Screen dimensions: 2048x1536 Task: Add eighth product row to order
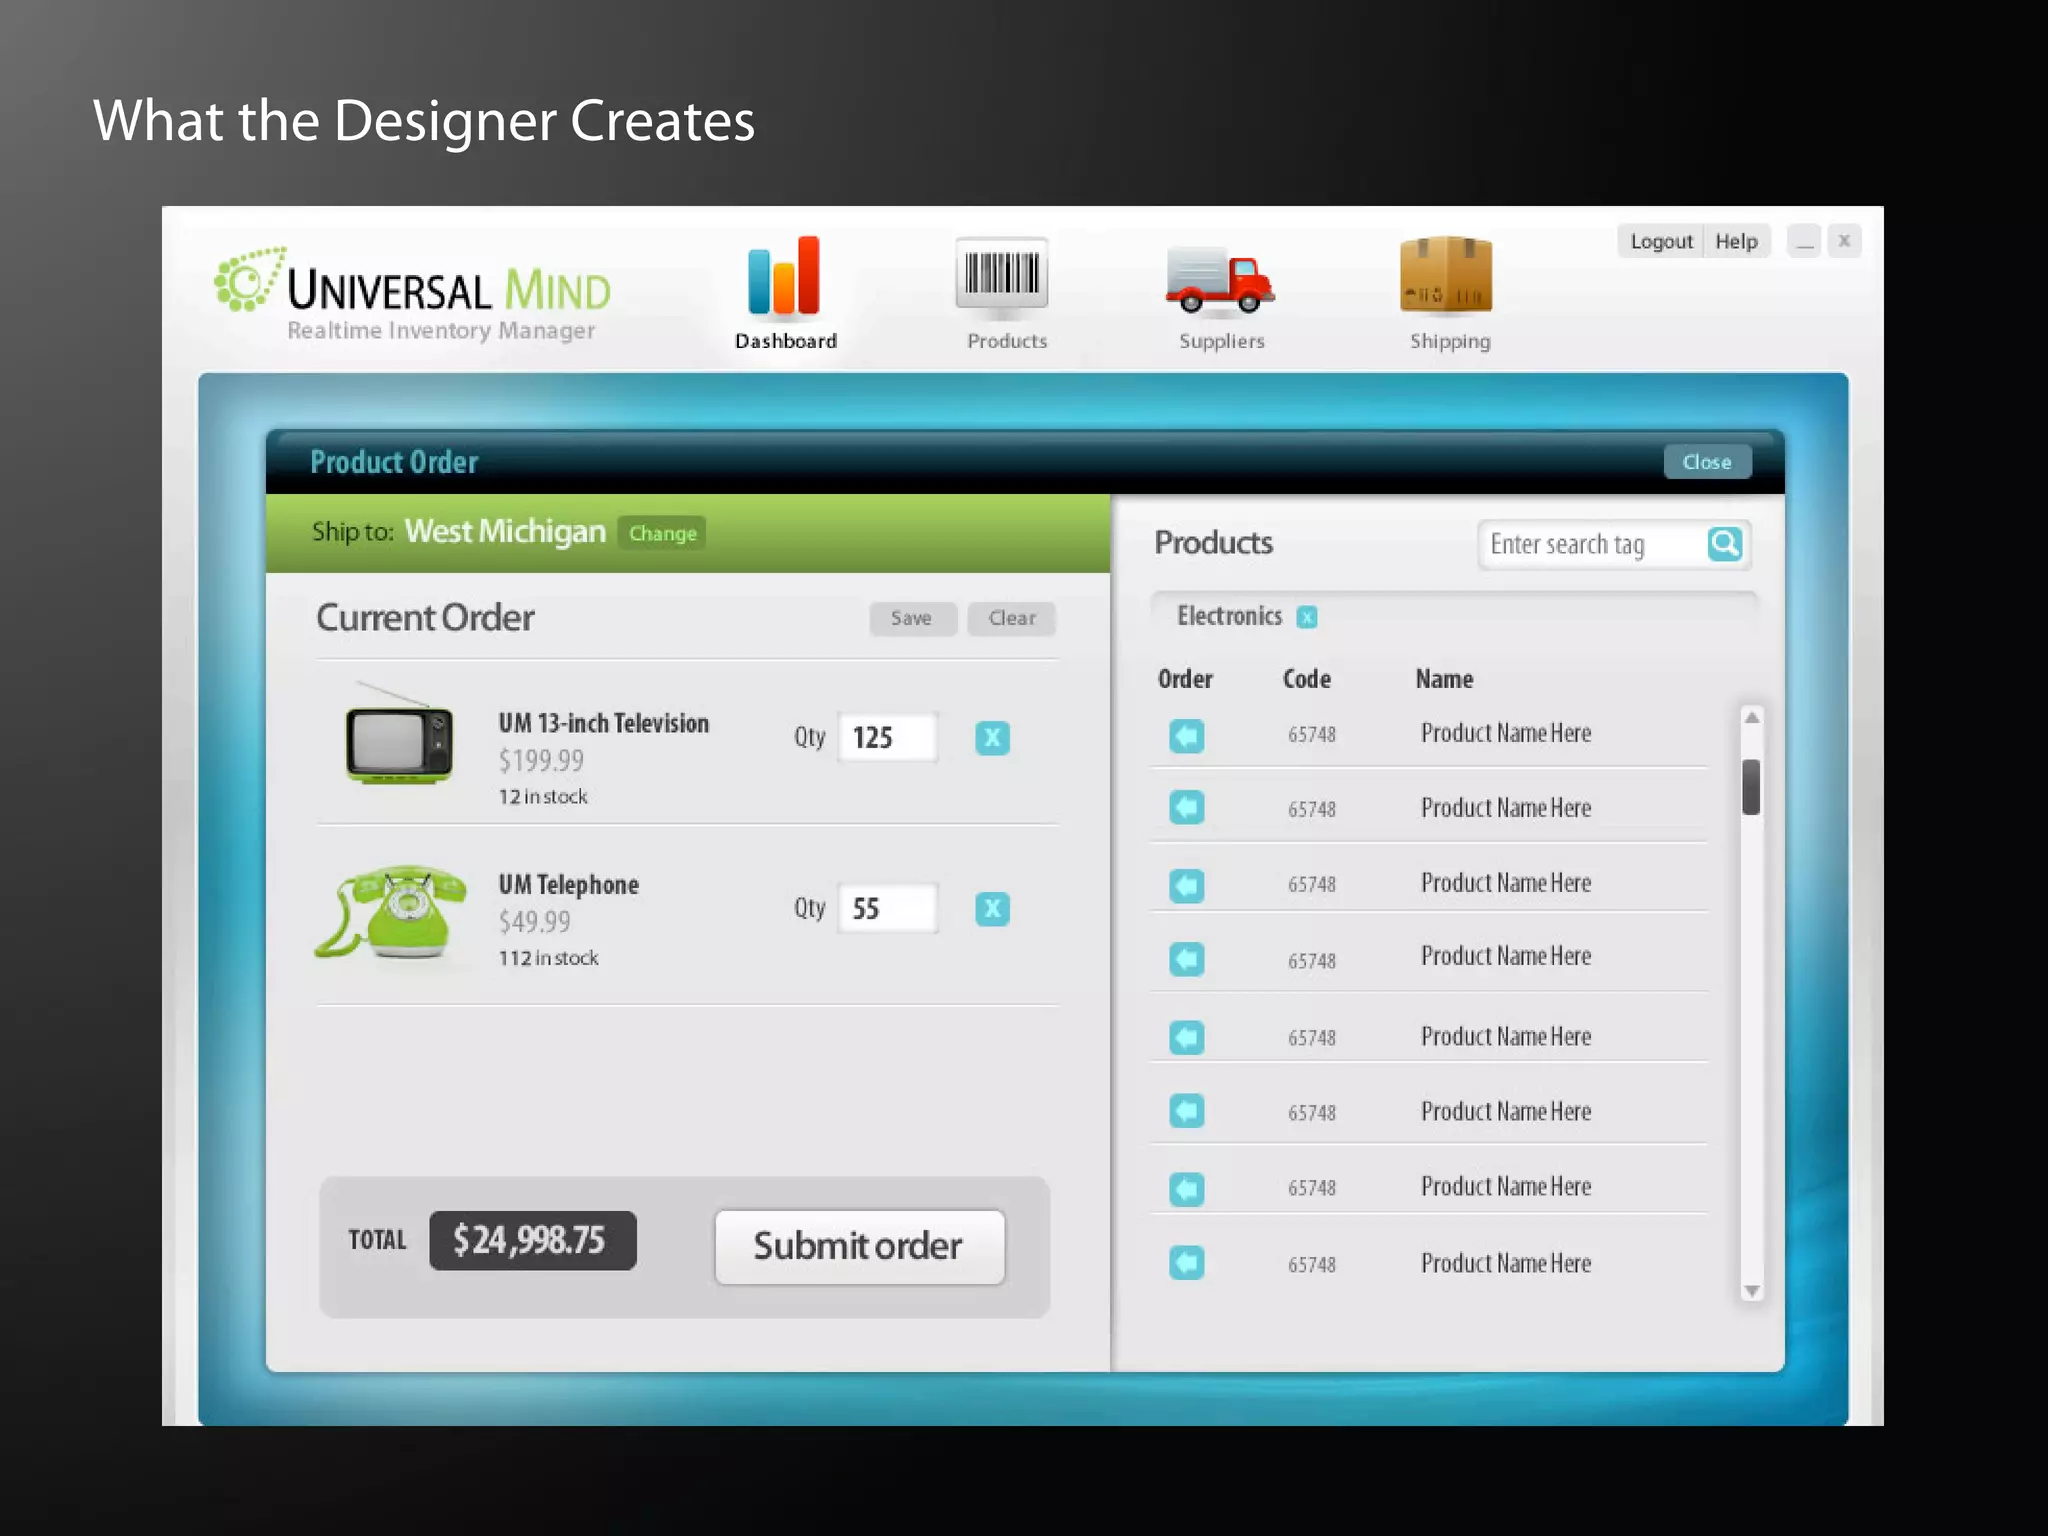(x=1186, y=1263)
